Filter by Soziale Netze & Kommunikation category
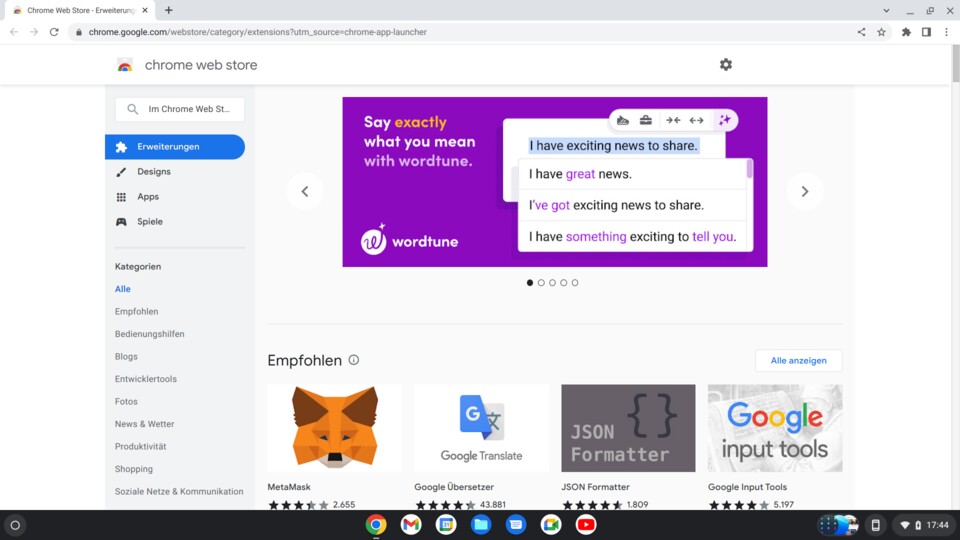 [179, 492]
